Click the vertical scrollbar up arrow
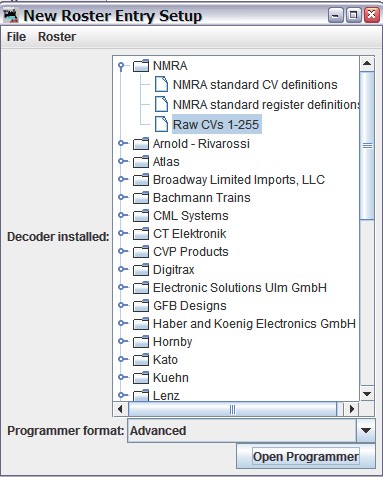Screen dimensions: 383x477 pos(367,63)
